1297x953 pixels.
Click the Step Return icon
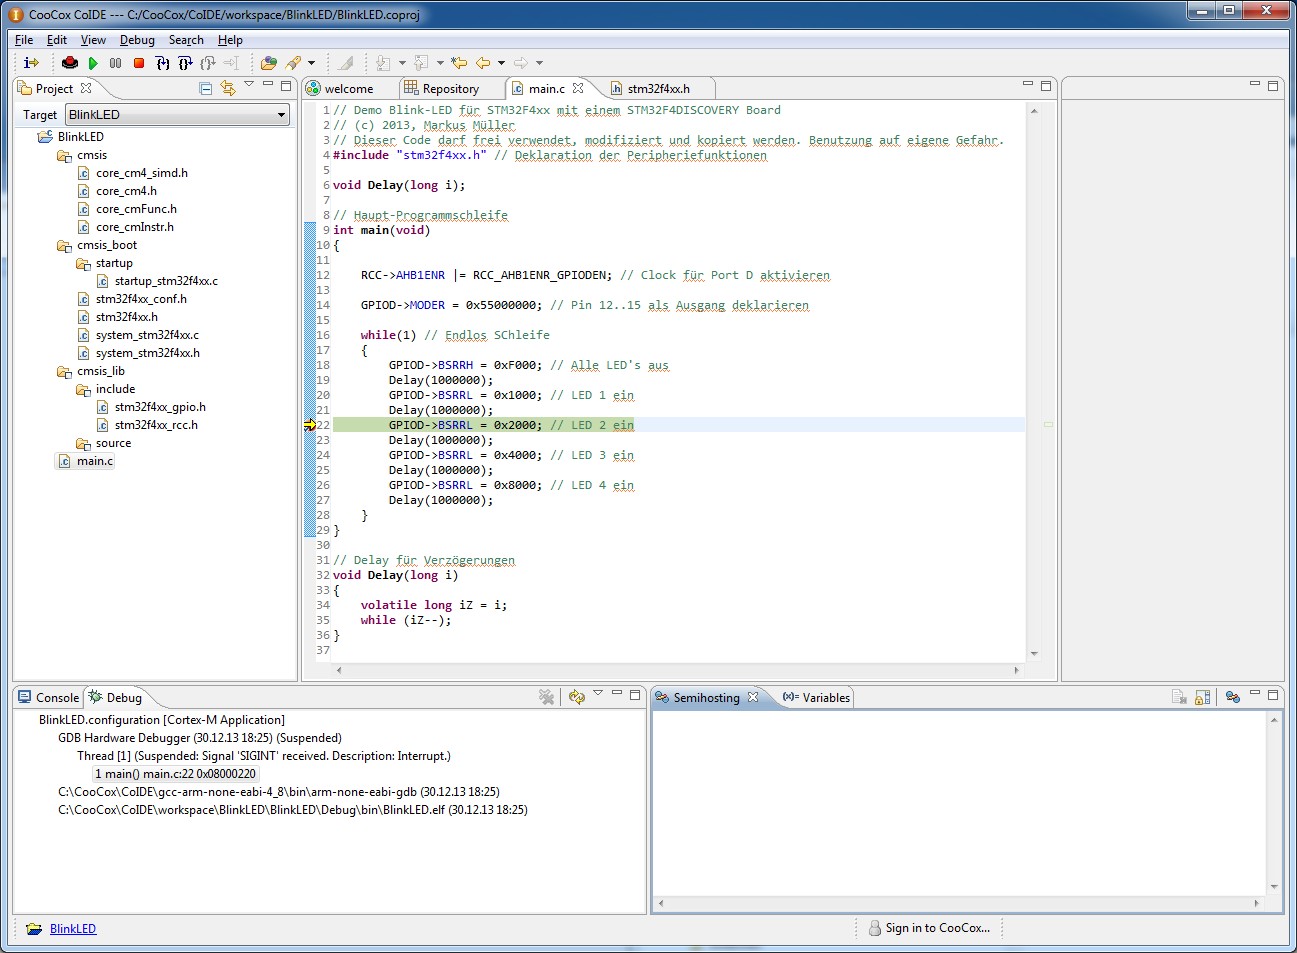coord(207,63)
